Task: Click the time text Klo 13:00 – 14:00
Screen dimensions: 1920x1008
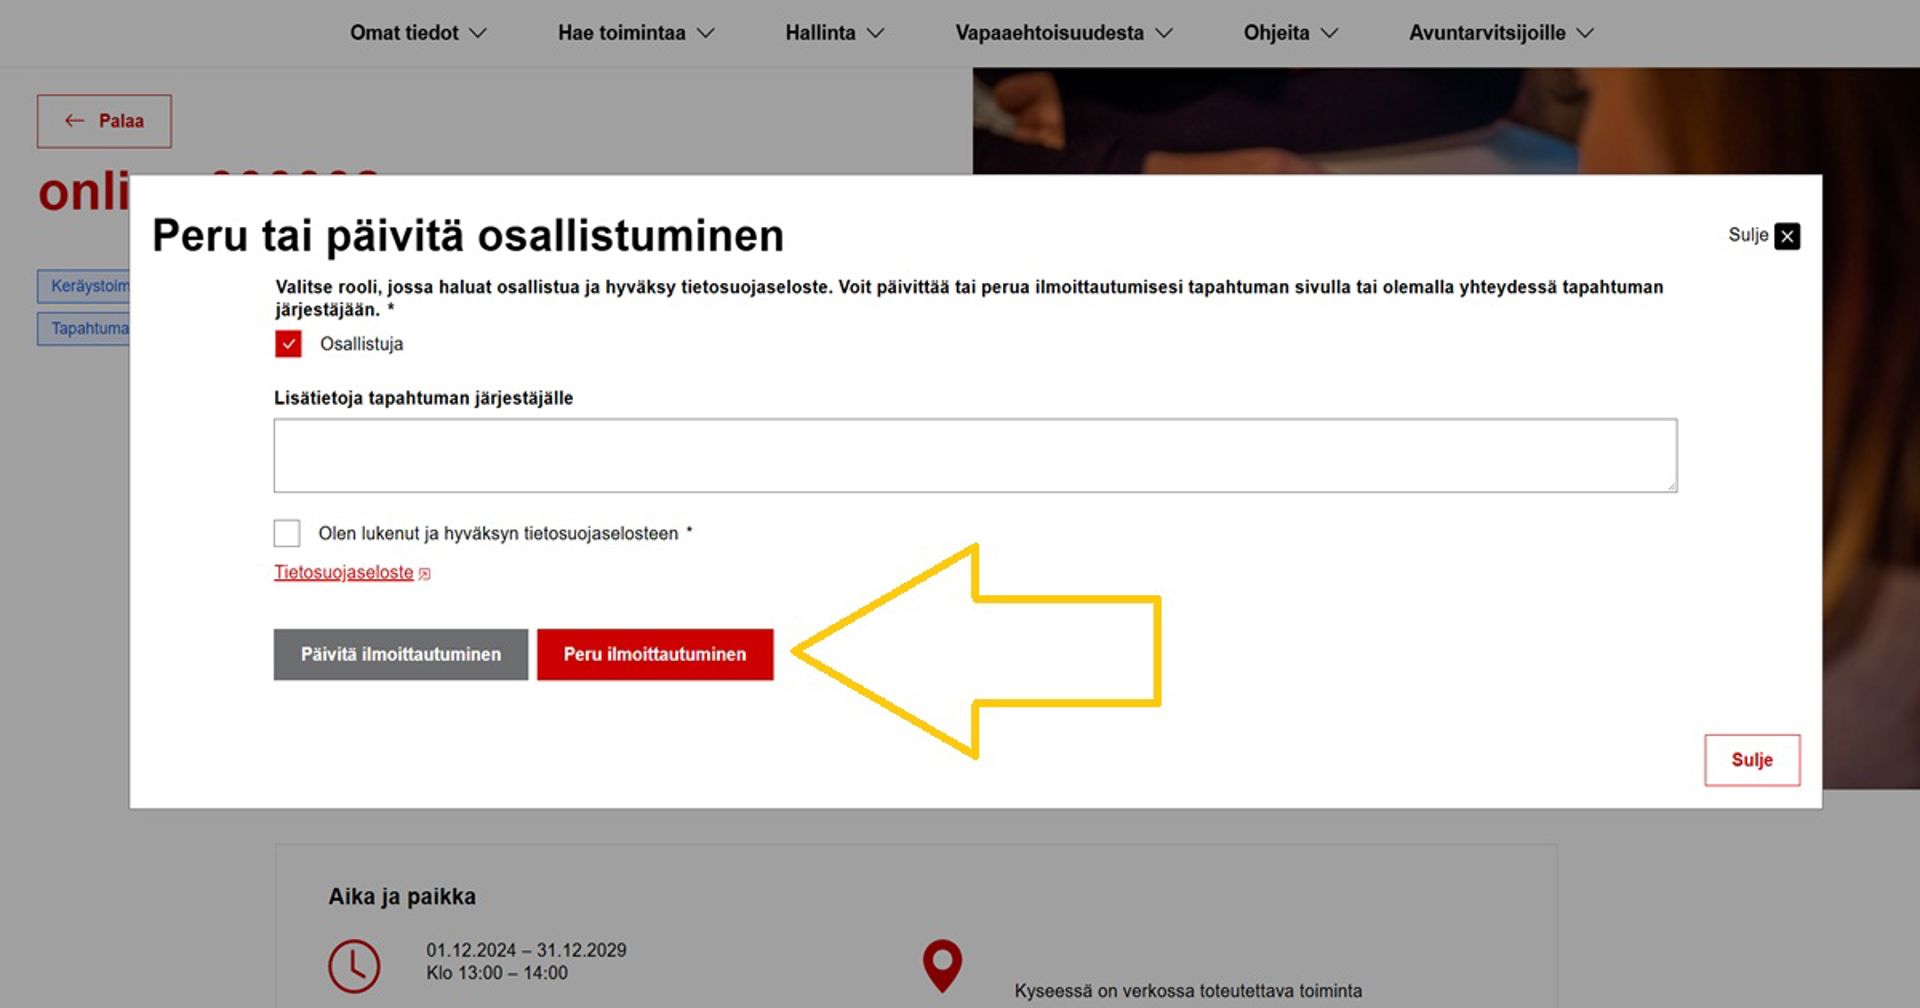Action: point(497,973)
